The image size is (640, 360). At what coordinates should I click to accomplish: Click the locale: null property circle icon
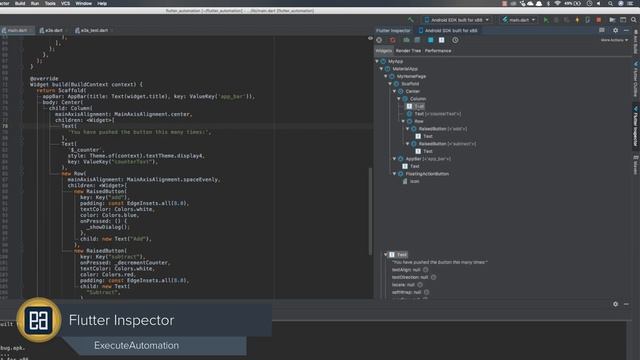point(420,284)
